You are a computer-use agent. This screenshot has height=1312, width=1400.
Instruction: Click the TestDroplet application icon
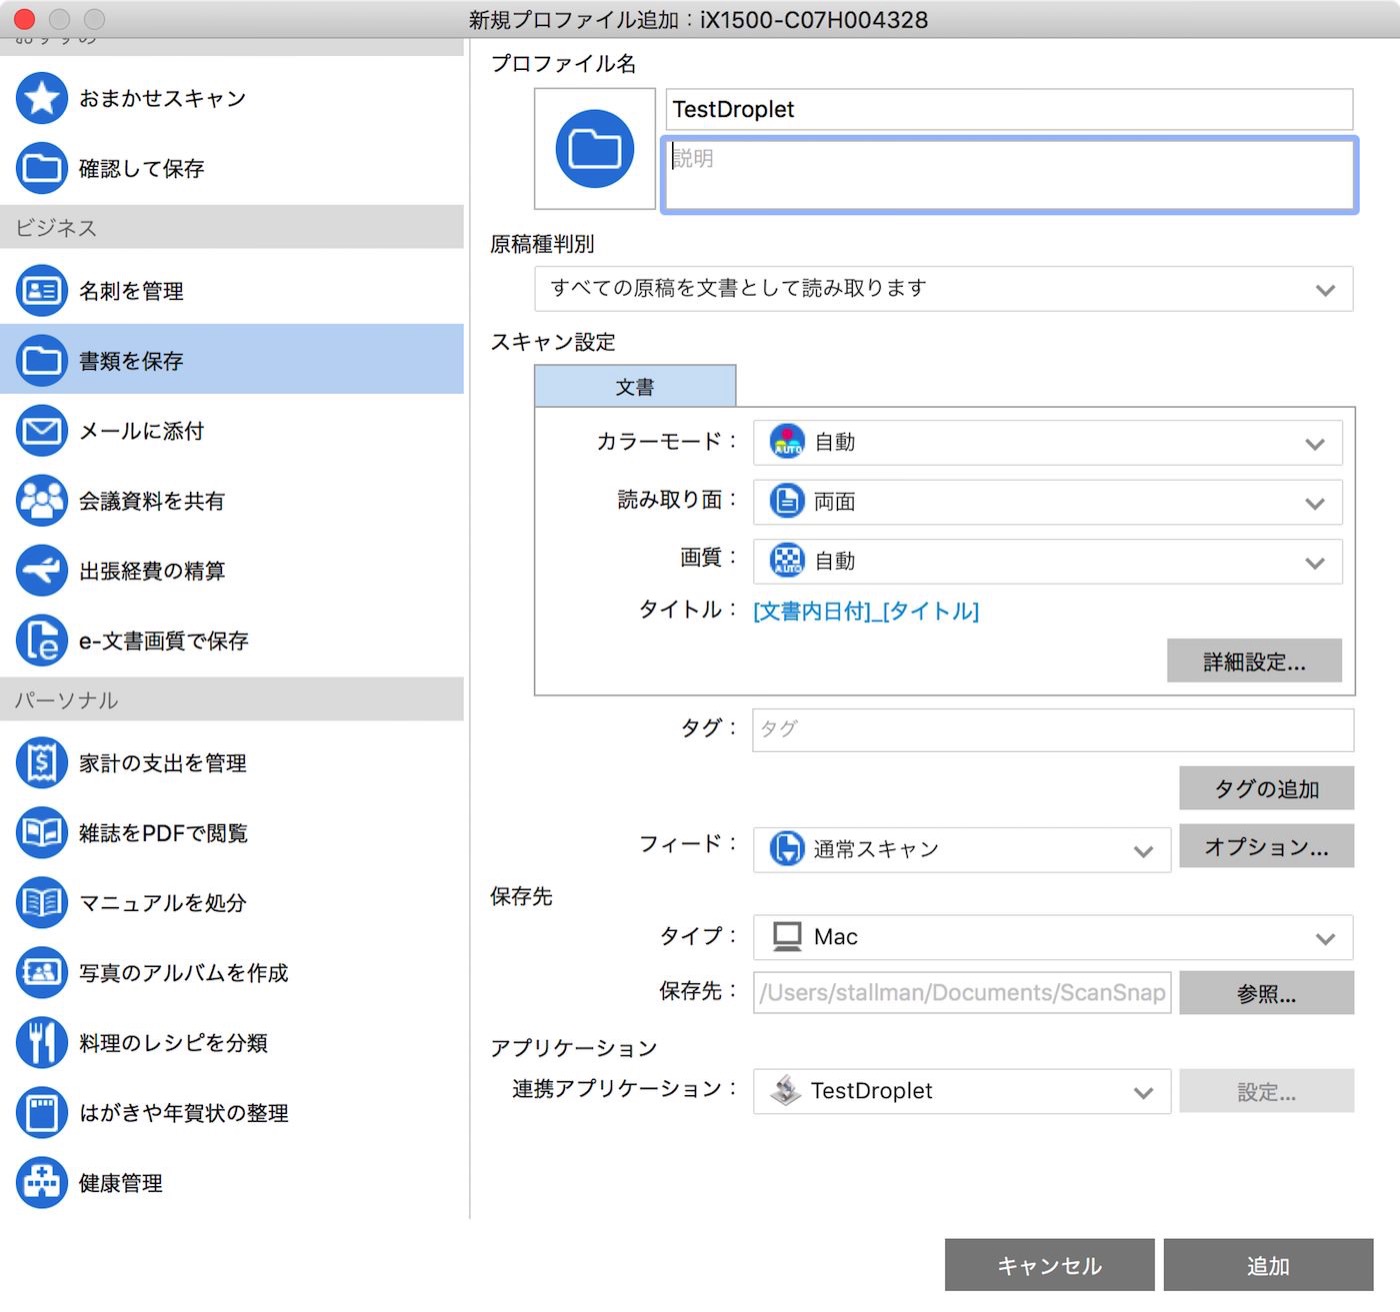coord(786,1091)
